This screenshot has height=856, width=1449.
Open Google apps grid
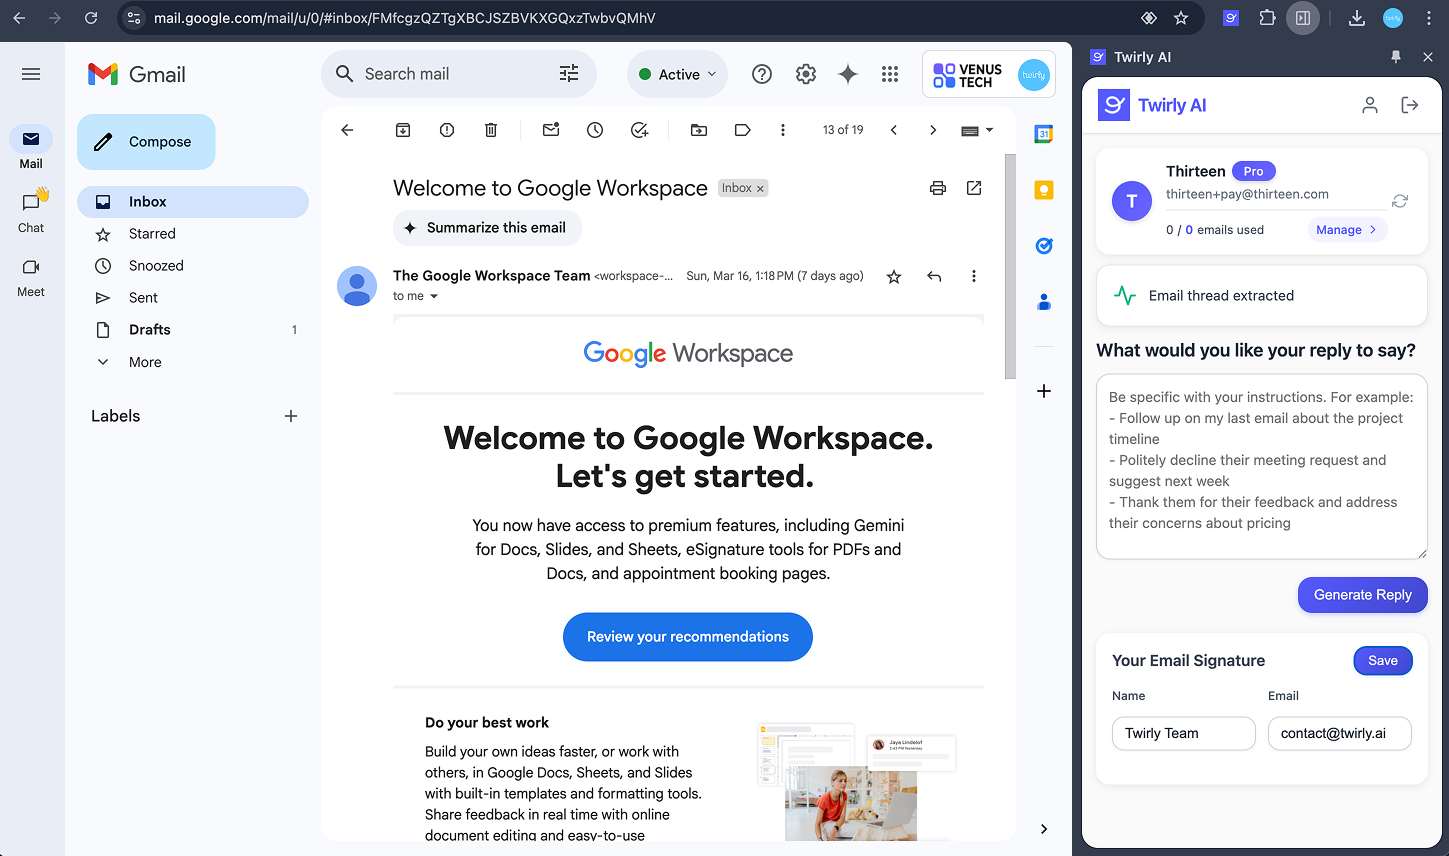pyautogui.click(x=890, y=74)
